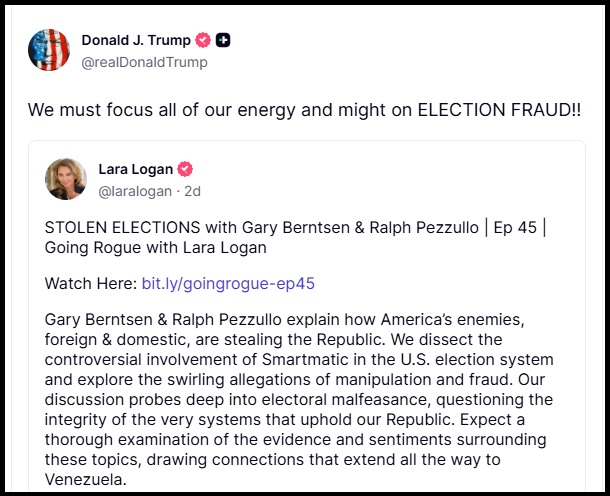Image resolution: width=610 pixels, height=496 pixels.
Task: Open the @realDonaldTrump handle
Action: click(x=144, y=62)
